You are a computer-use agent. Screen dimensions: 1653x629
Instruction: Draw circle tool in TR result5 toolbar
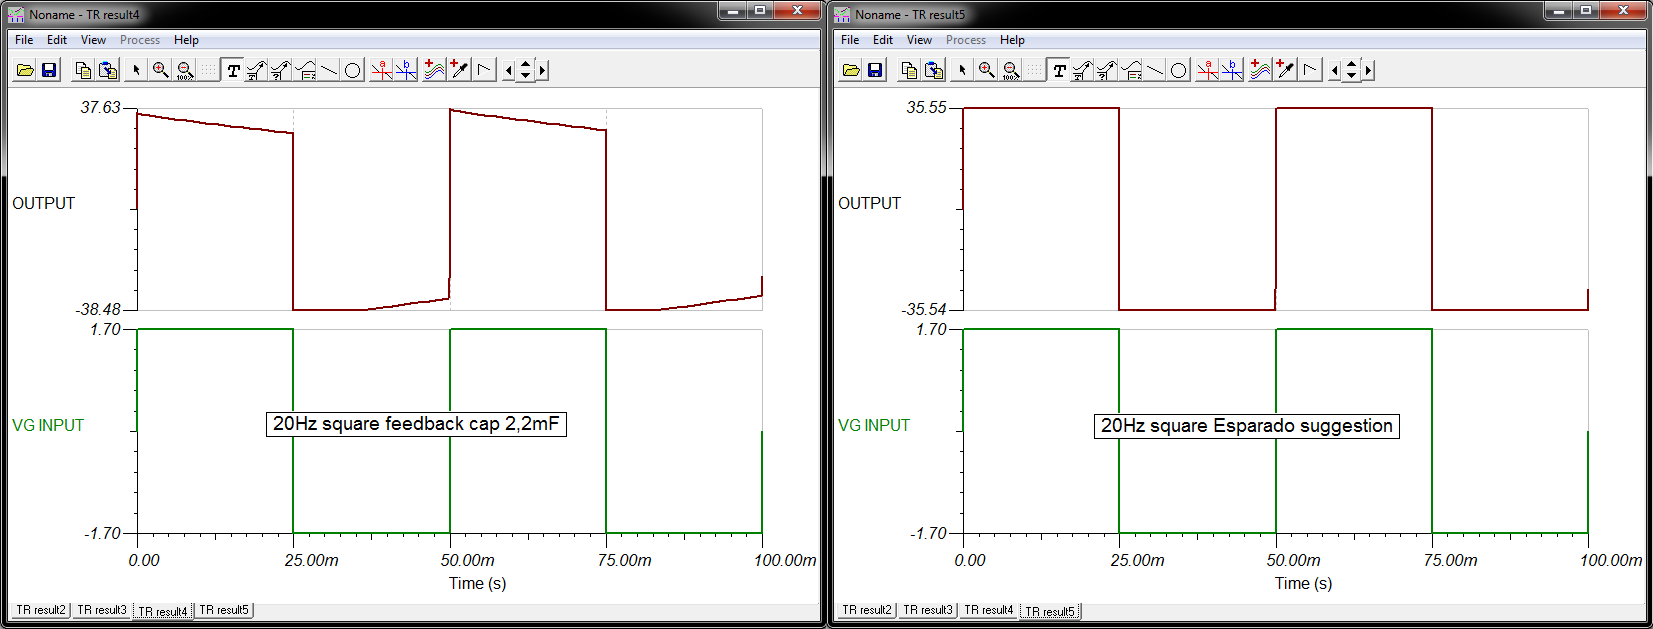[1179, 70]
